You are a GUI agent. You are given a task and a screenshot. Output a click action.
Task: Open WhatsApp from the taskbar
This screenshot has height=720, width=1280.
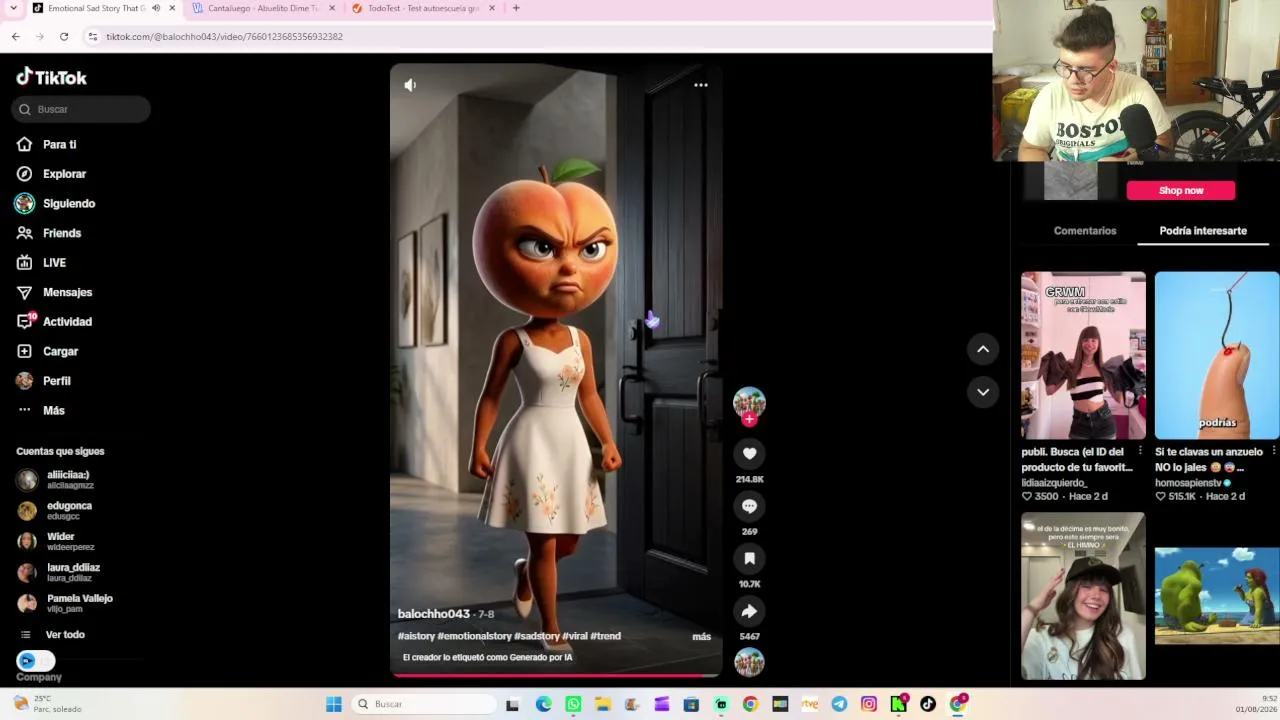pos(573,704)
